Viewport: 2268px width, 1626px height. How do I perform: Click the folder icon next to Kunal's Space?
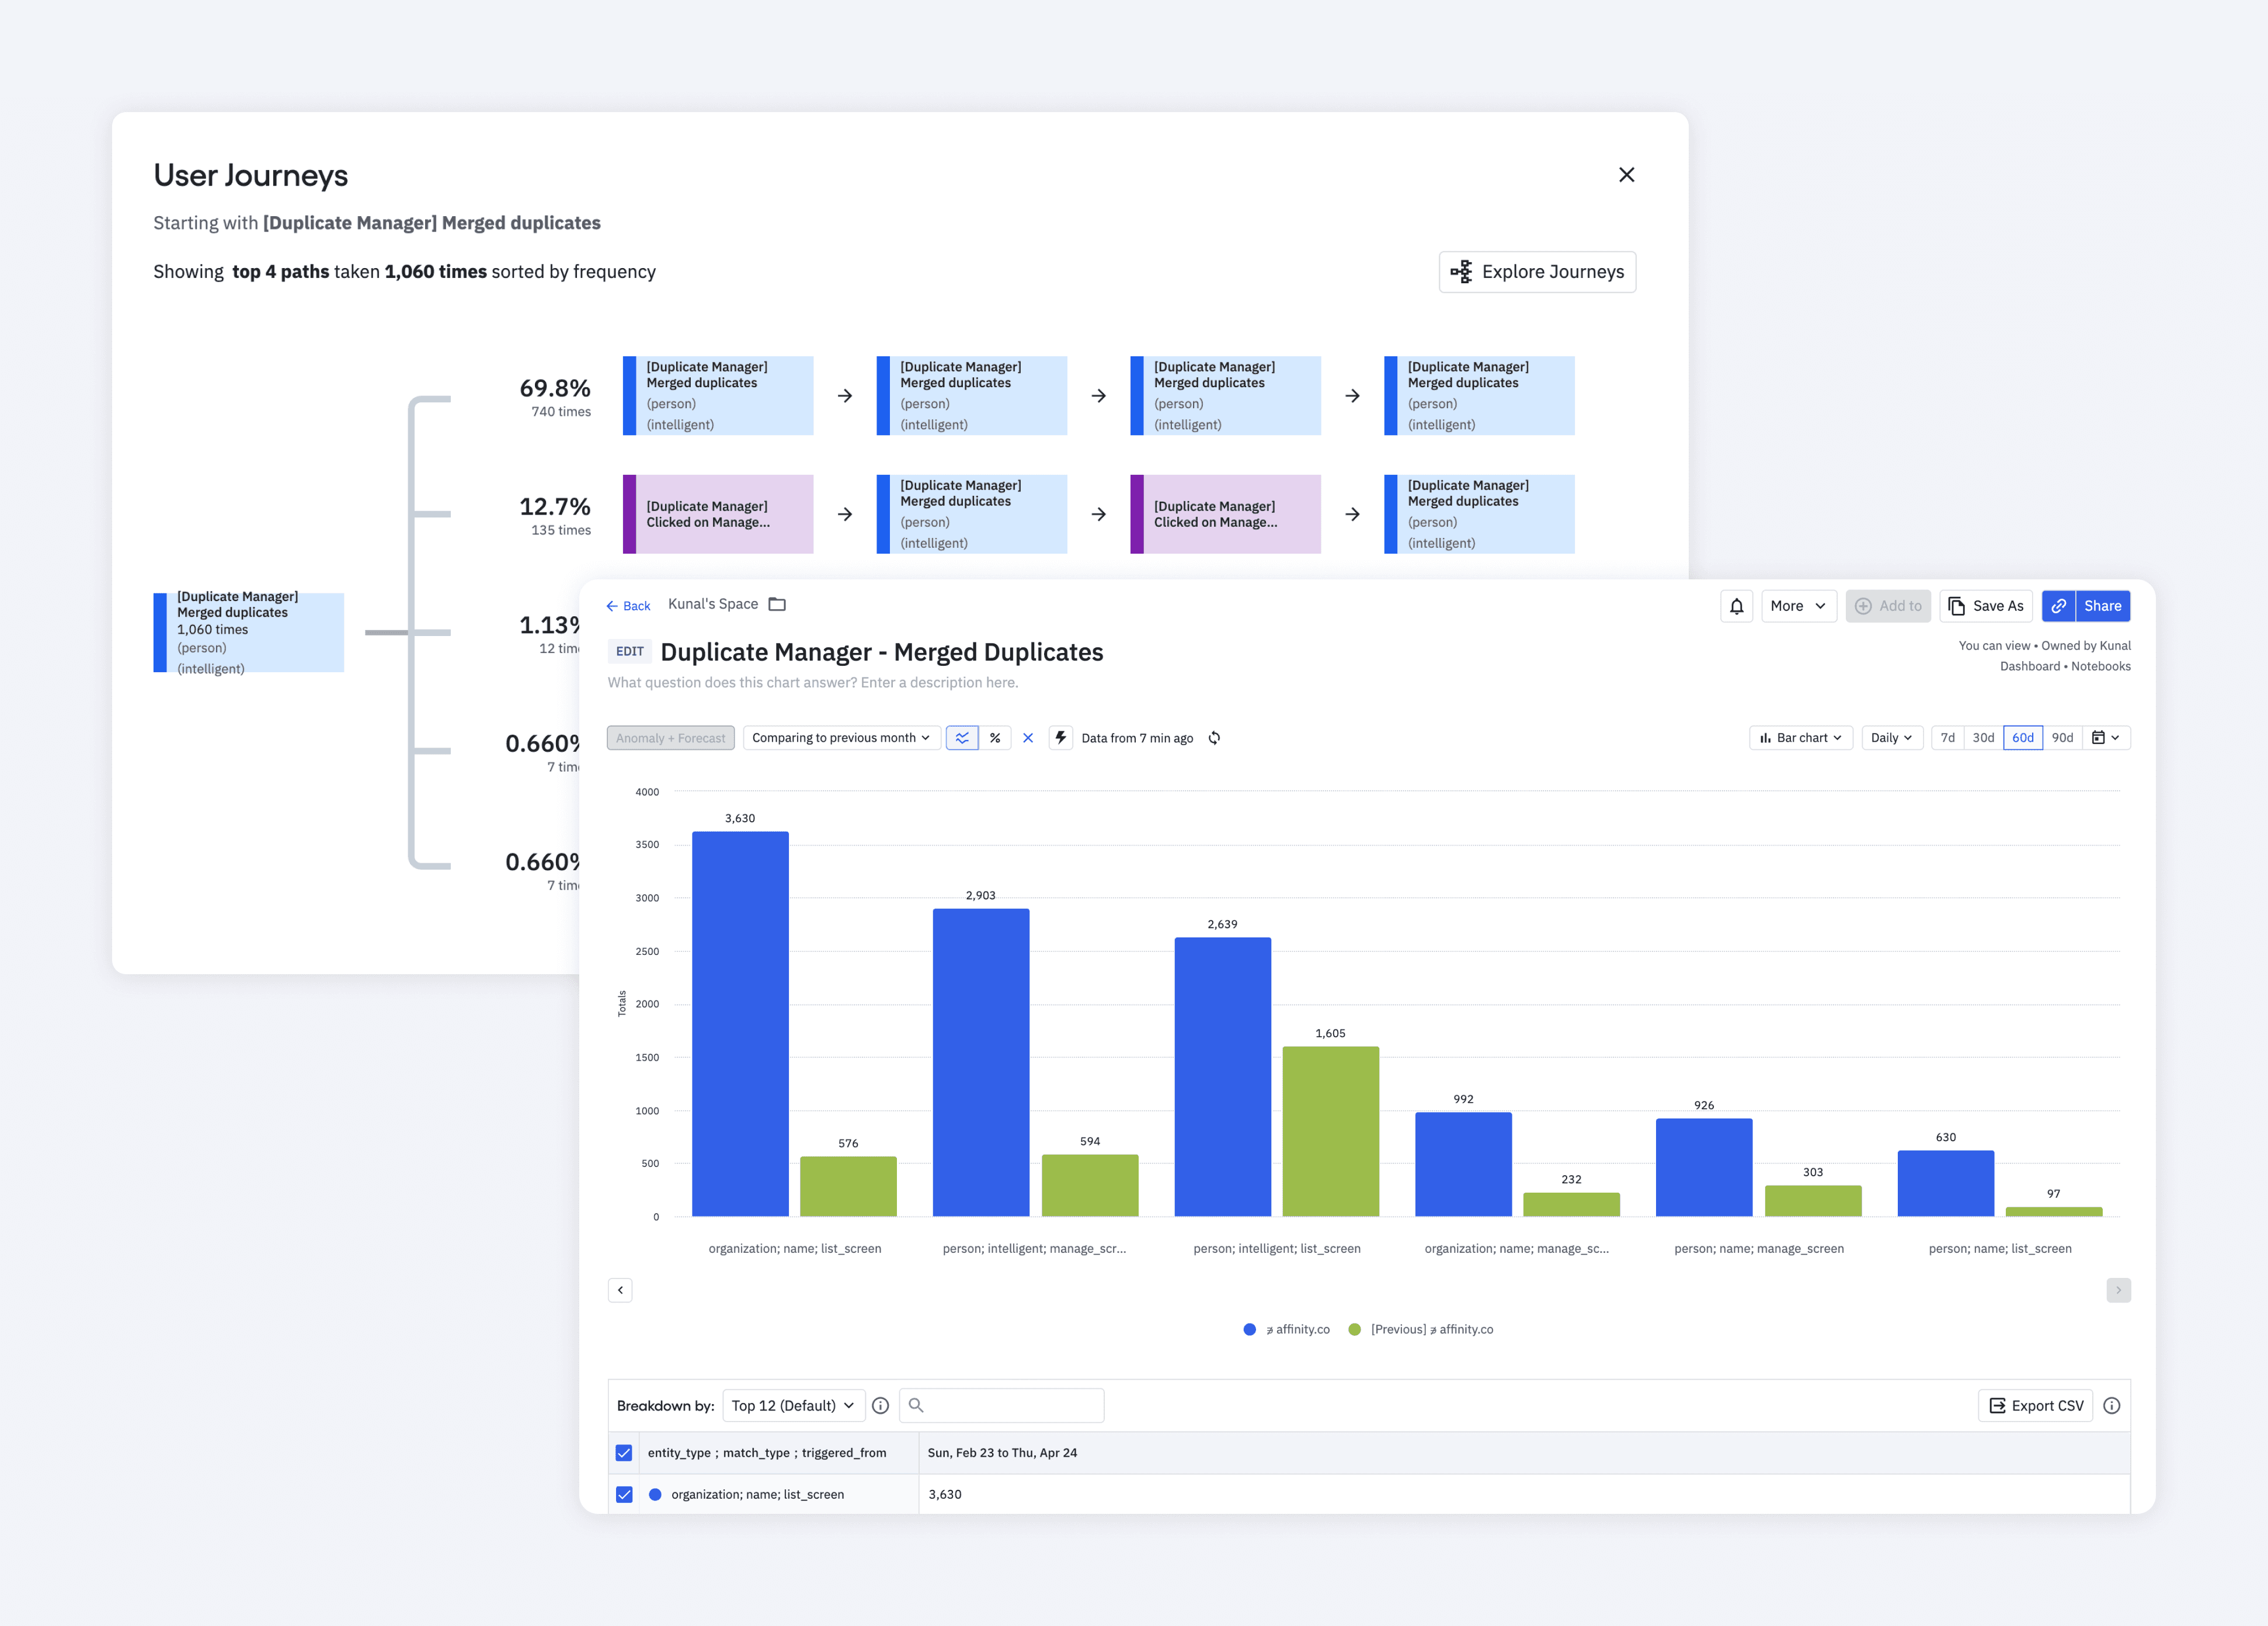tap(777, 604)
